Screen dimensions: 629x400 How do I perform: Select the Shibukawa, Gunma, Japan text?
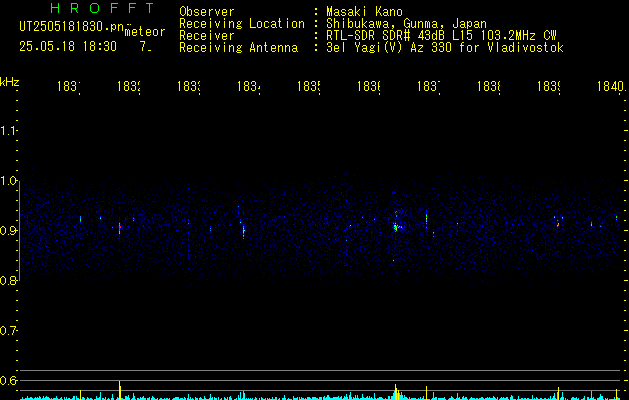[406, 24]
